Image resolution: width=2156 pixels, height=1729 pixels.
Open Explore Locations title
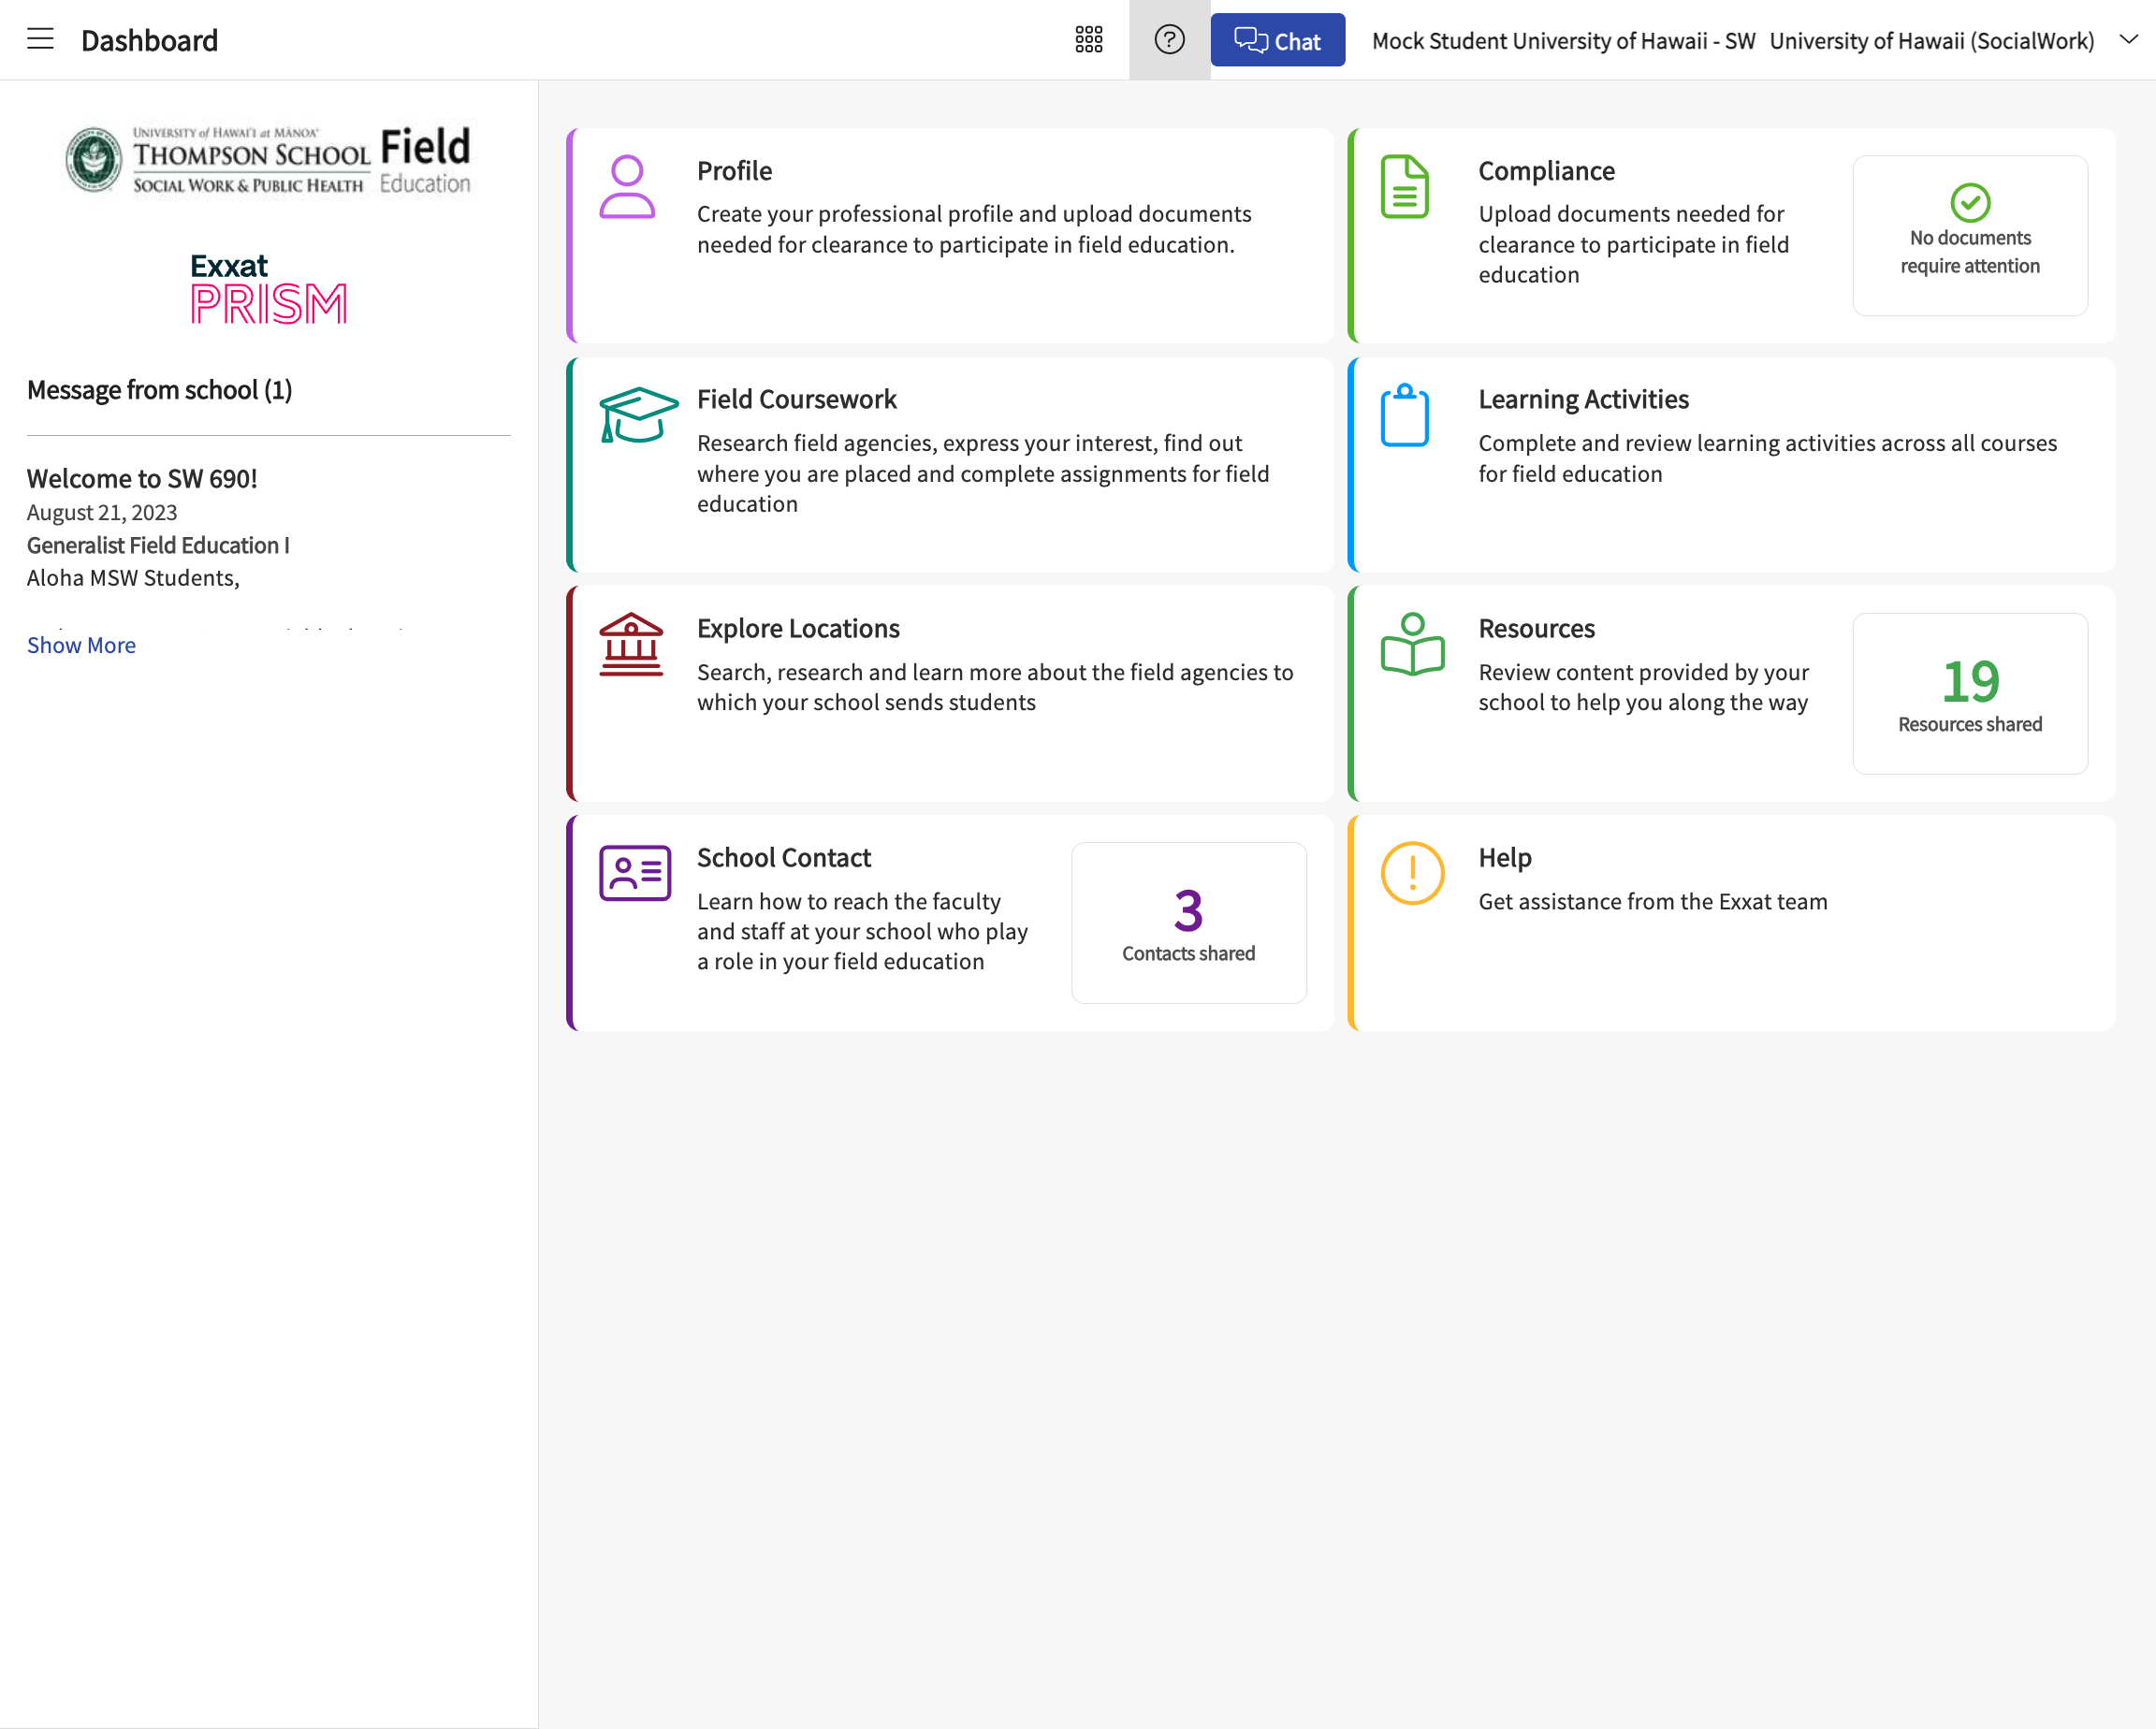(798, 628)
